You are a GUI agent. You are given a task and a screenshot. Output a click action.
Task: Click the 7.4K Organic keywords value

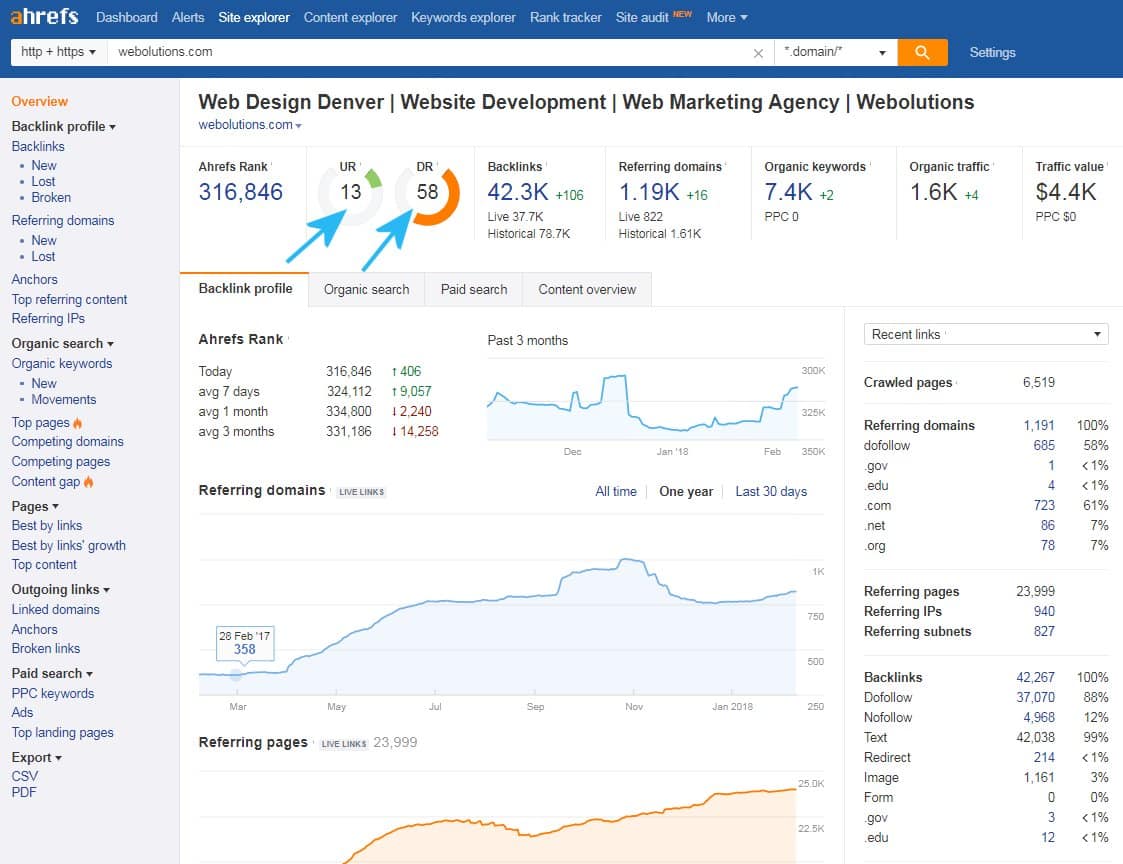(x=789, y=192)
